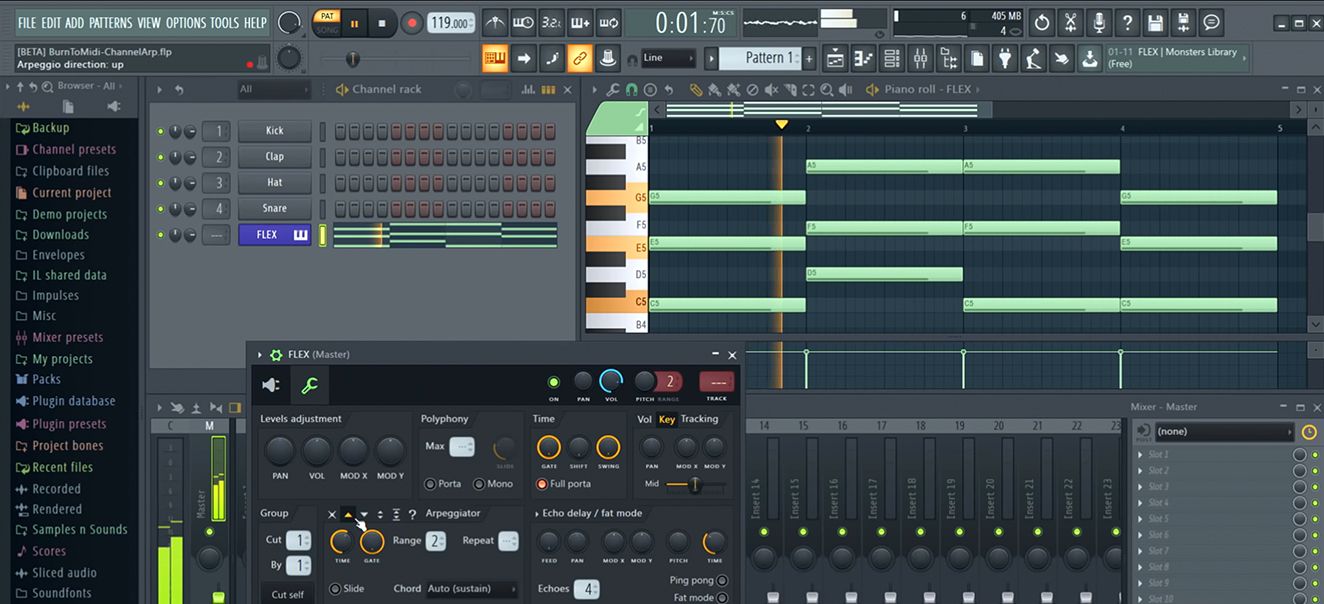
Task: Open the Playlist view icon
Action: (x=836, y=58)
